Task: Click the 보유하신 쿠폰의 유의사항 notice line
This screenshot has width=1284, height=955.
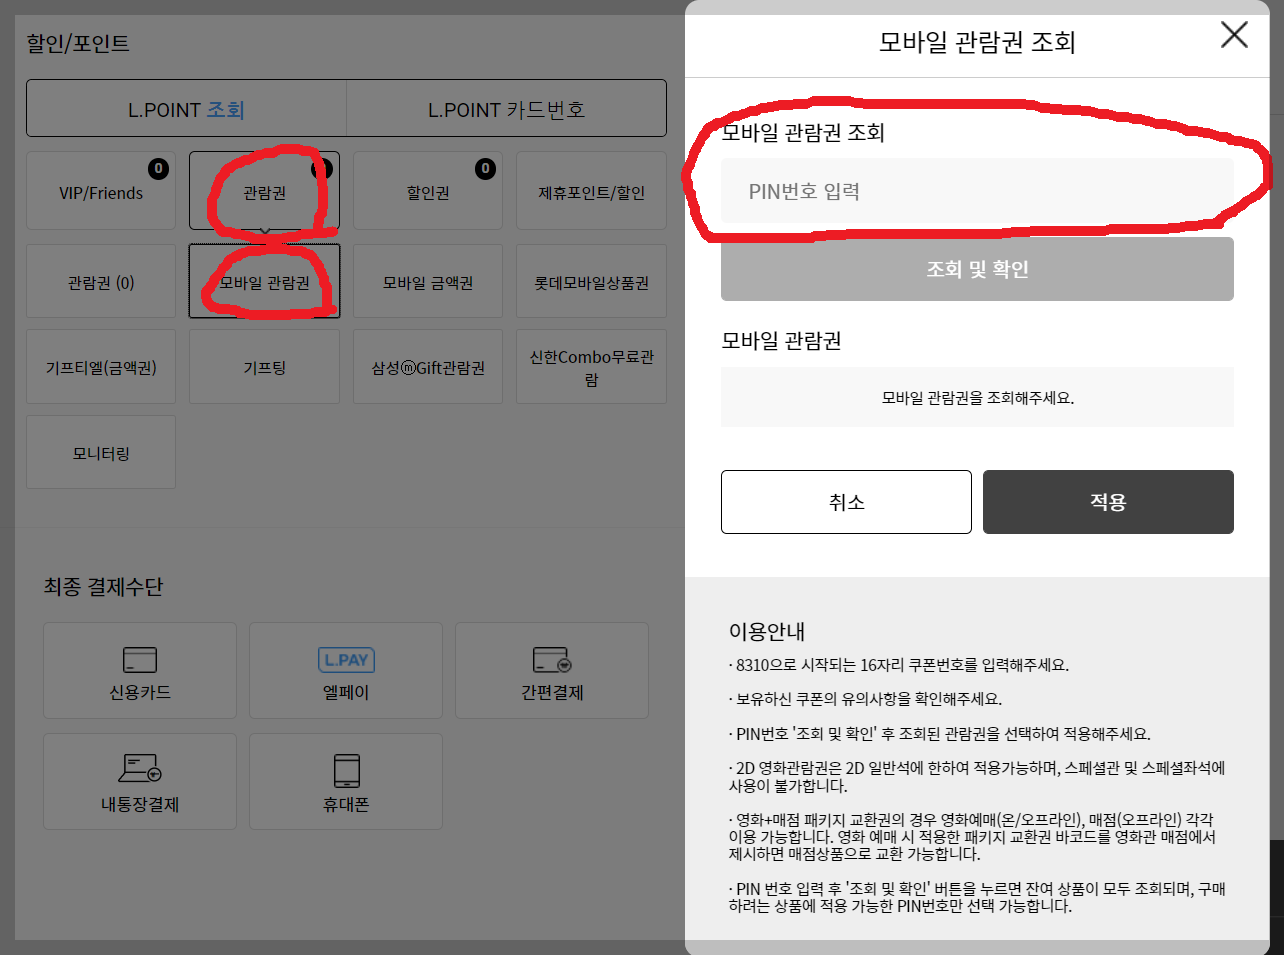Action: point(866,699)
